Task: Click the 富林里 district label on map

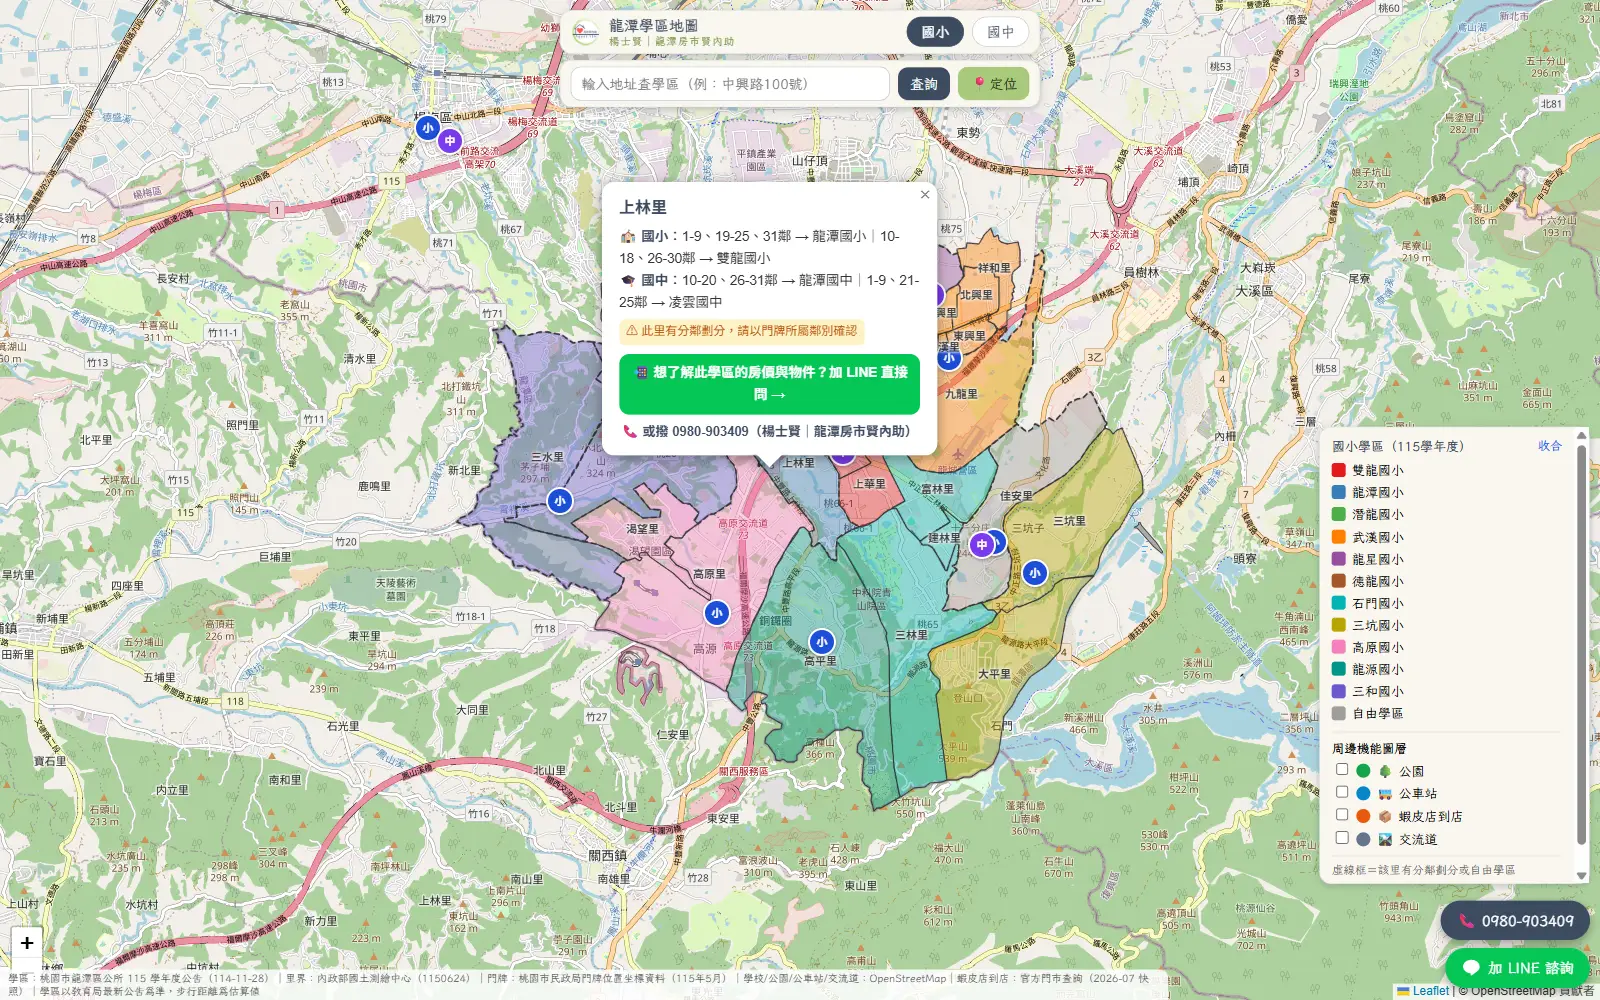Action: (937, 489)
